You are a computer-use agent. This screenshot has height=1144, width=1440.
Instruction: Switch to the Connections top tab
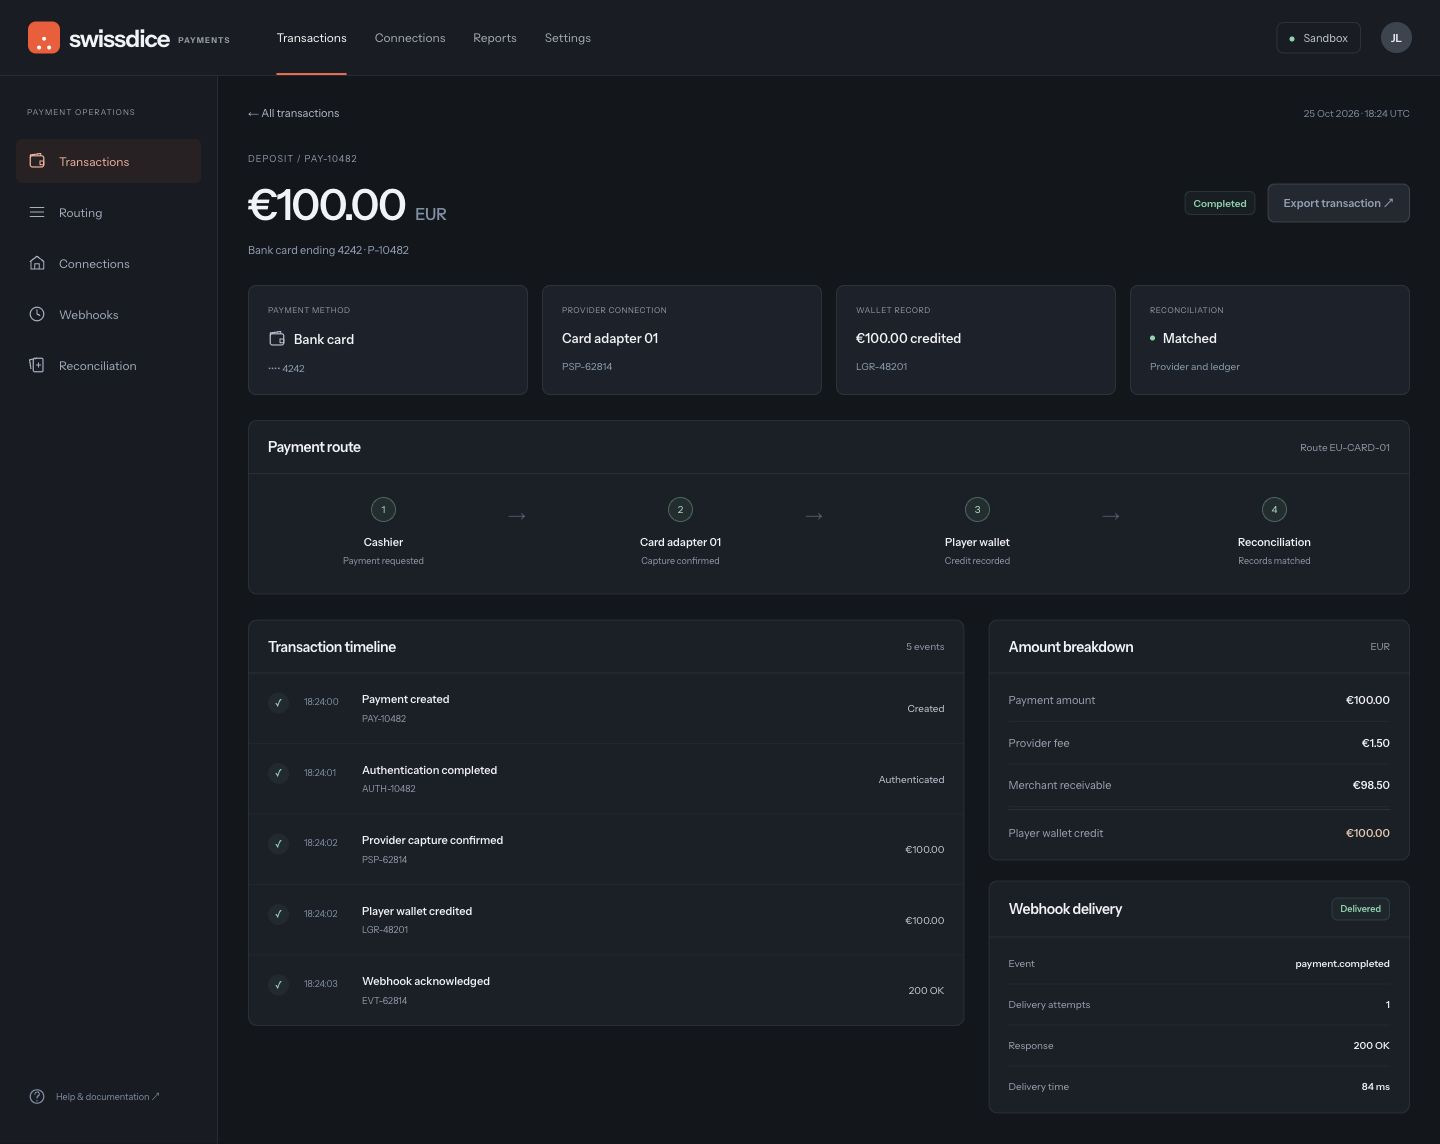pyautogui.click(x=410, y=38)
